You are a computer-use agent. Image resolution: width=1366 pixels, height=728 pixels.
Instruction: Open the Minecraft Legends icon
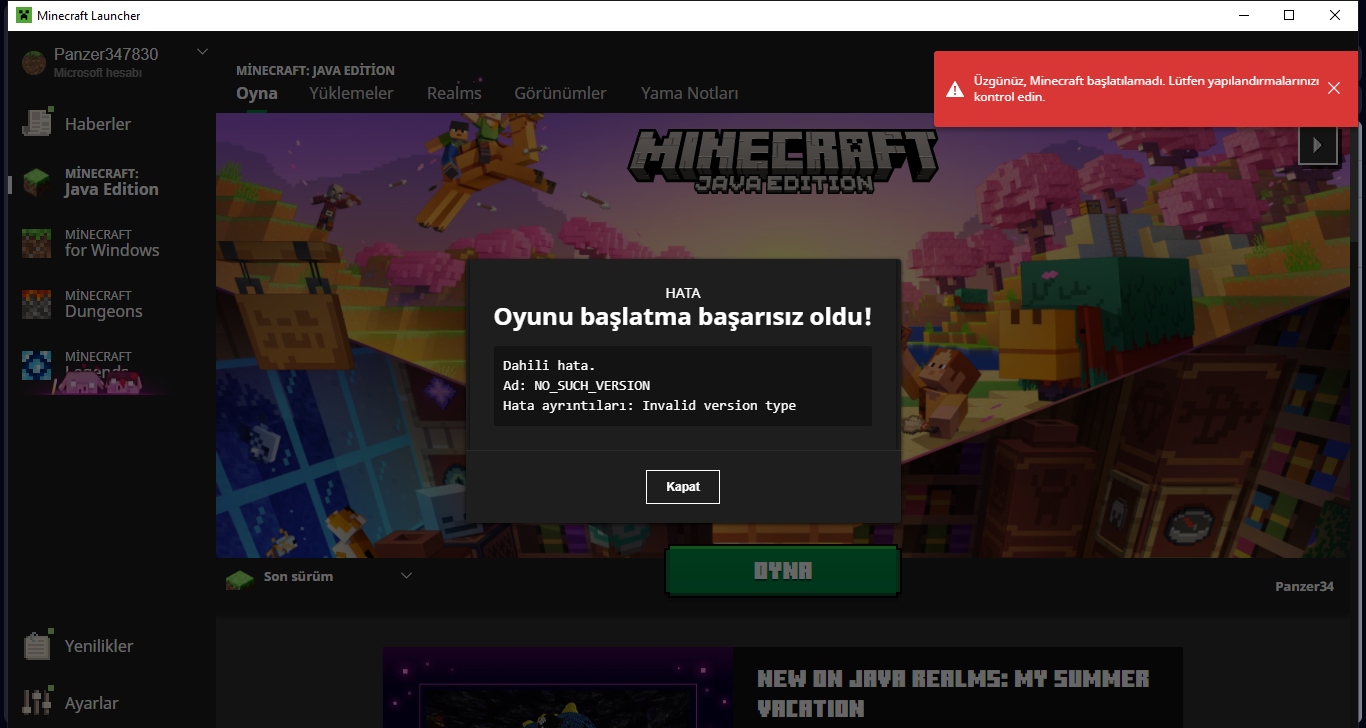37,365
